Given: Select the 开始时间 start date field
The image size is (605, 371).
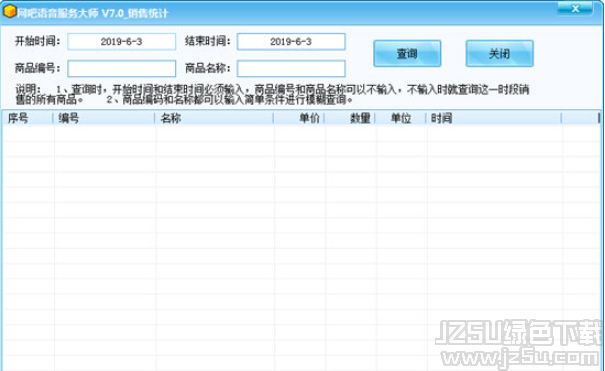Looking at the screenshot, I should coord(122,42).
